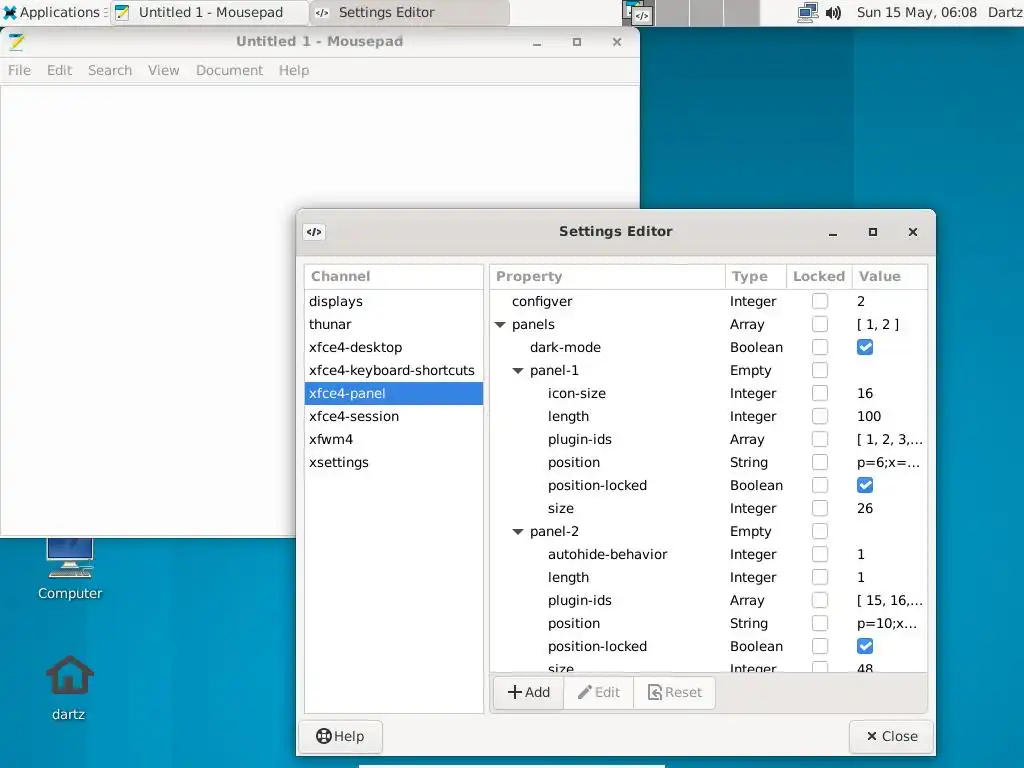Click the value 26 for panel-1 size
Screen dimensions: 1024x768
click(x=865, y=508)
